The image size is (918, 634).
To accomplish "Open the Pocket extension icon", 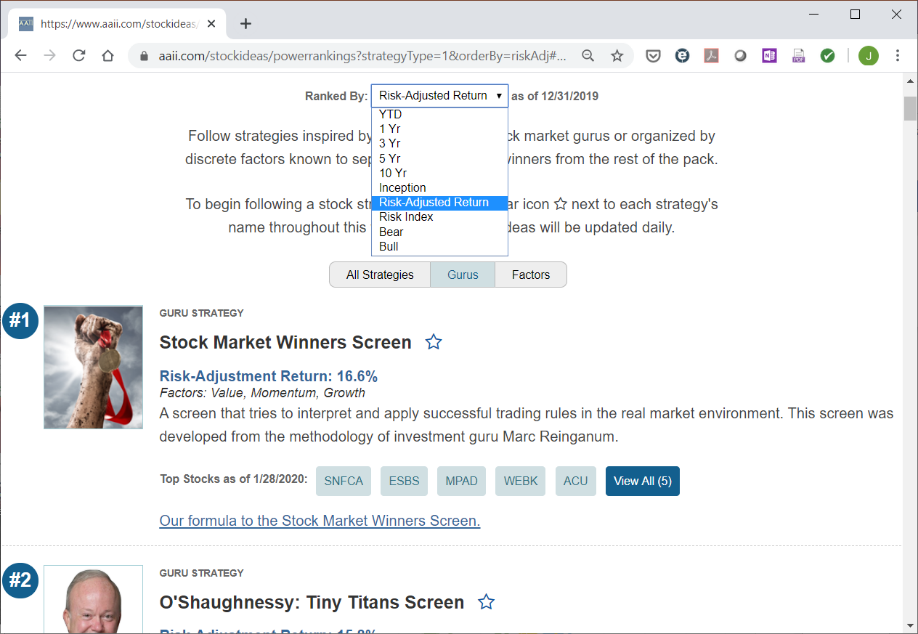I will [x=653, y=56].
